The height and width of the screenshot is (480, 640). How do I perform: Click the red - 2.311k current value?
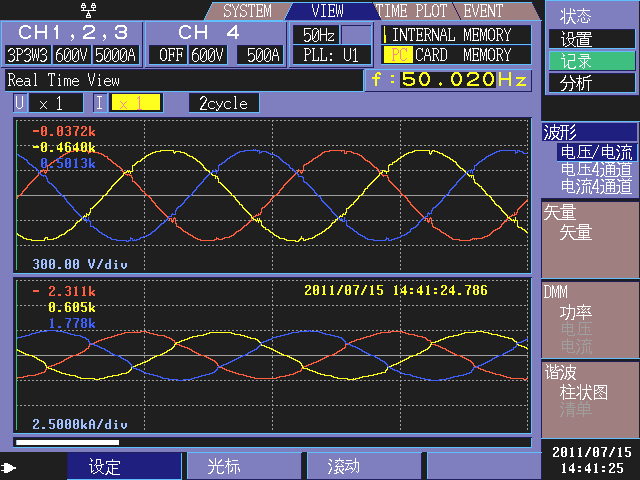[x=64, y=291]
